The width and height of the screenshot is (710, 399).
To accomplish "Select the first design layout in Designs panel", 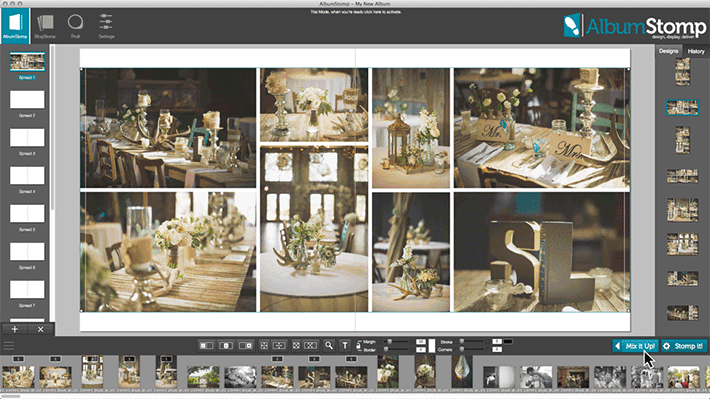I will coord(682,72).
